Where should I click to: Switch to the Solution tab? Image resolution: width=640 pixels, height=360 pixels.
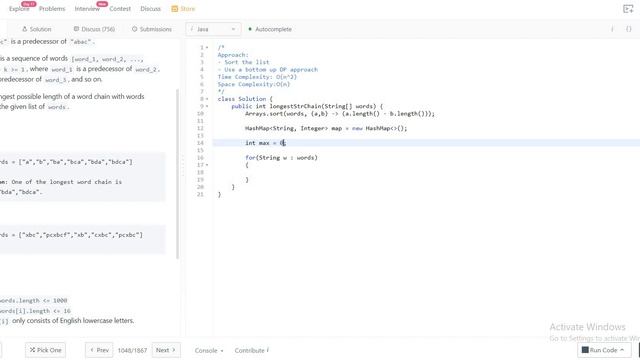click(37, 29)
